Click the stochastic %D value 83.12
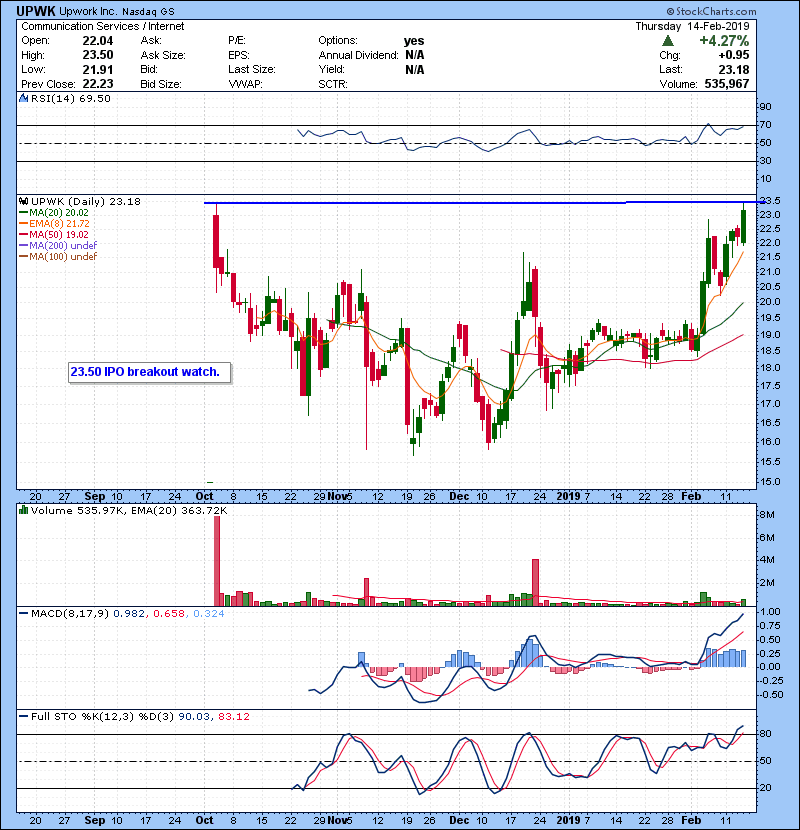 point(234,717)
